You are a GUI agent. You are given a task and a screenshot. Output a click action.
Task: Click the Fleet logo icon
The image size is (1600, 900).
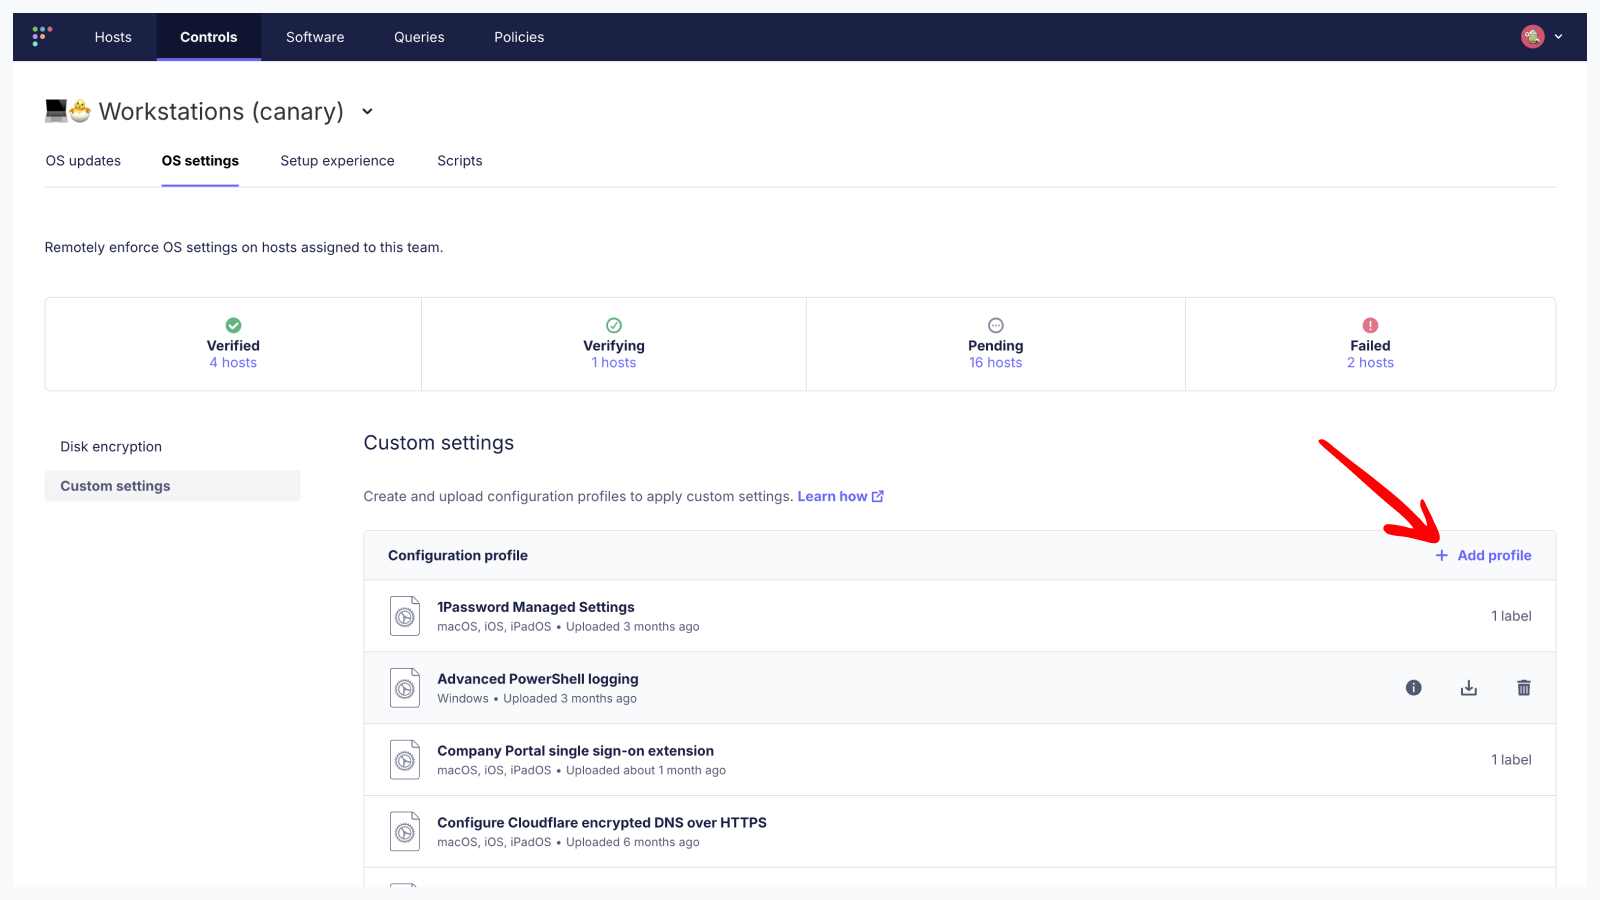coord(41,36)
